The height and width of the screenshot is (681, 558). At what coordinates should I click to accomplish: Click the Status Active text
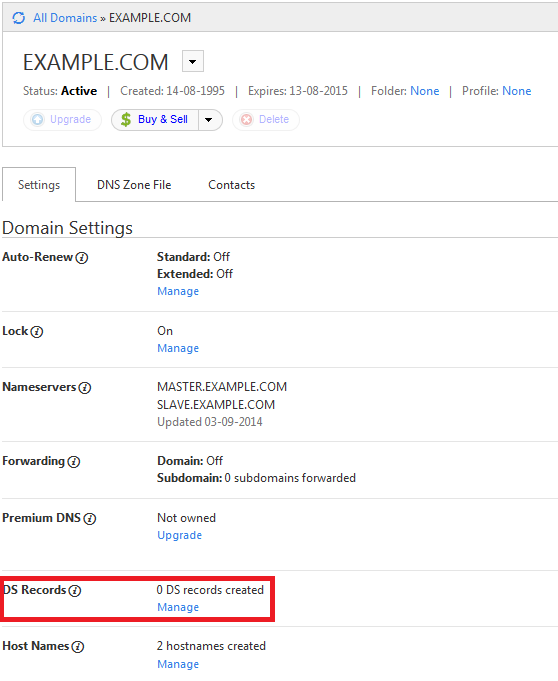tap(60, 91)
